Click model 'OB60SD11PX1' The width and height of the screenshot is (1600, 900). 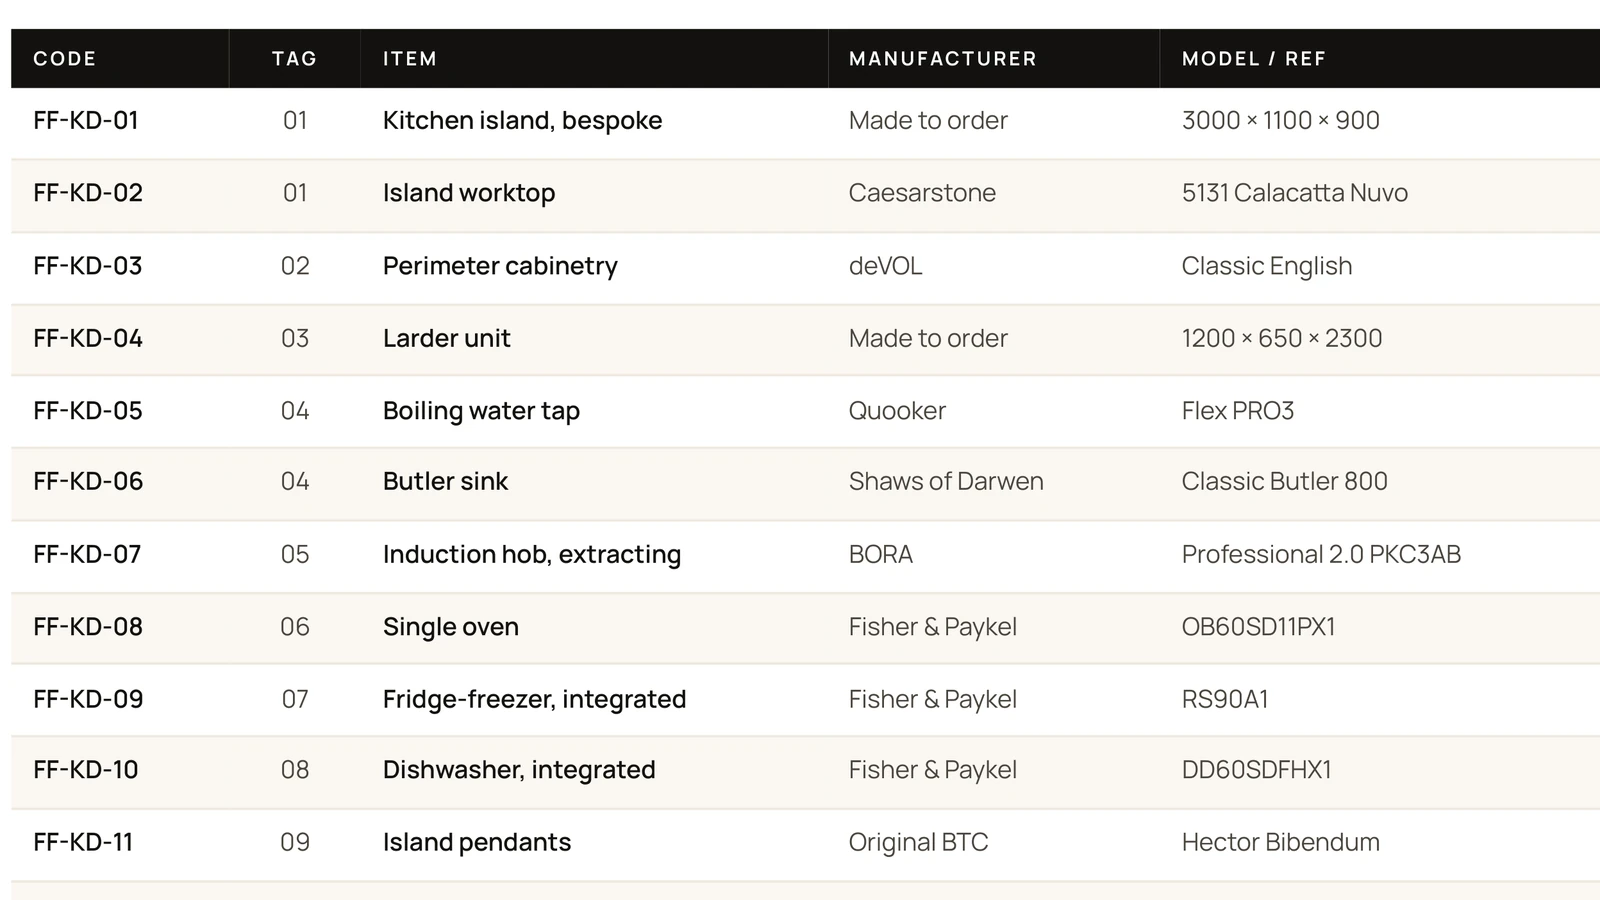[1259, 627]
